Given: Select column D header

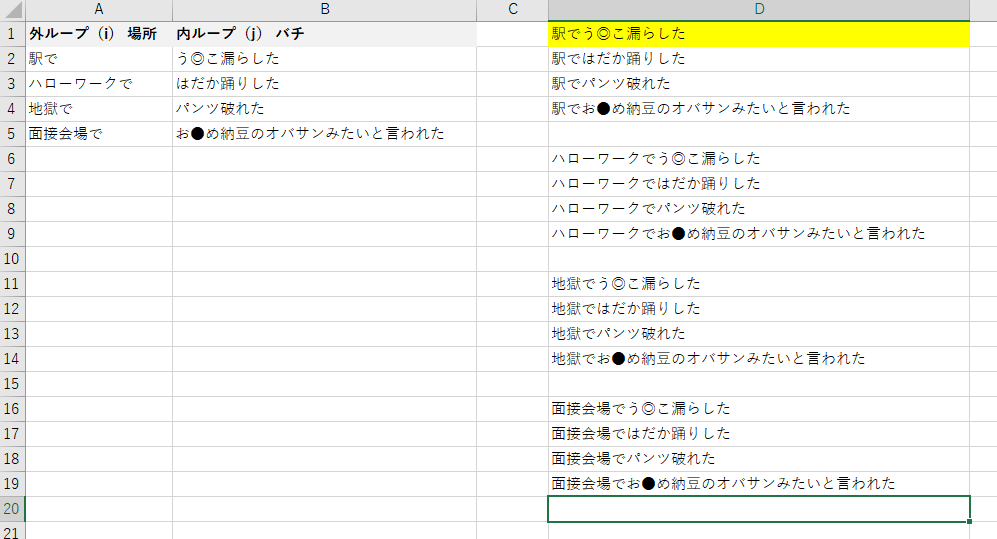Looking at the screenshot, I should coord(759,10).
